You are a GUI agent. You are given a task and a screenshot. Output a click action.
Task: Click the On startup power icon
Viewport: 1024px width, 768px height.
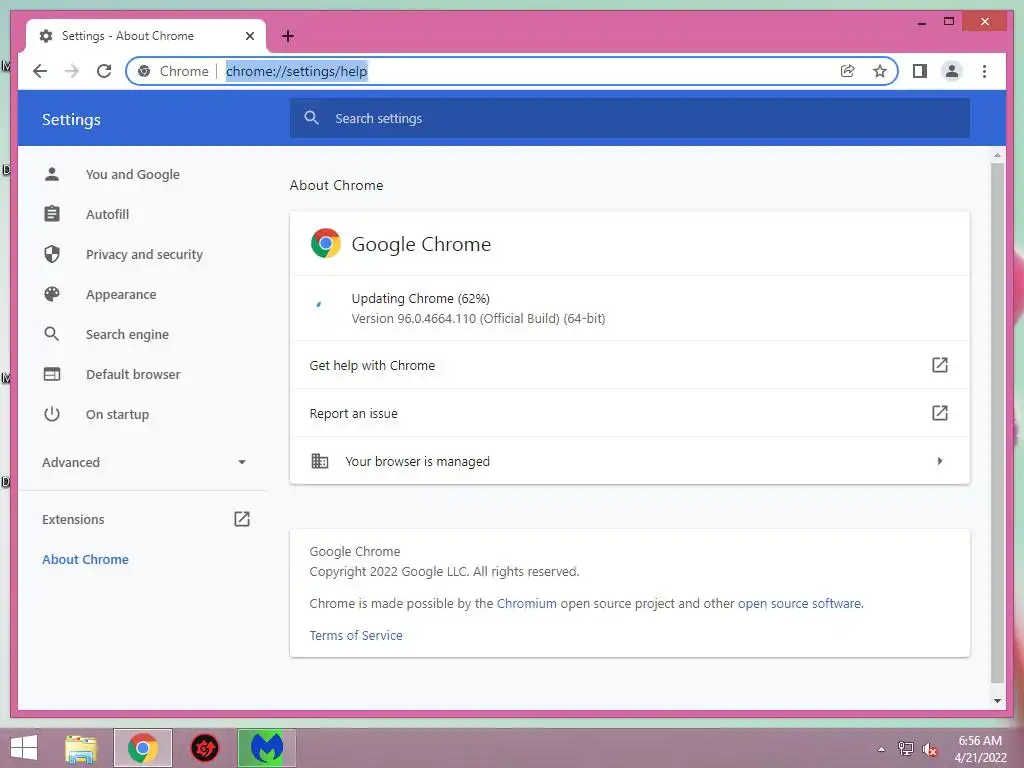pos(52,414)
